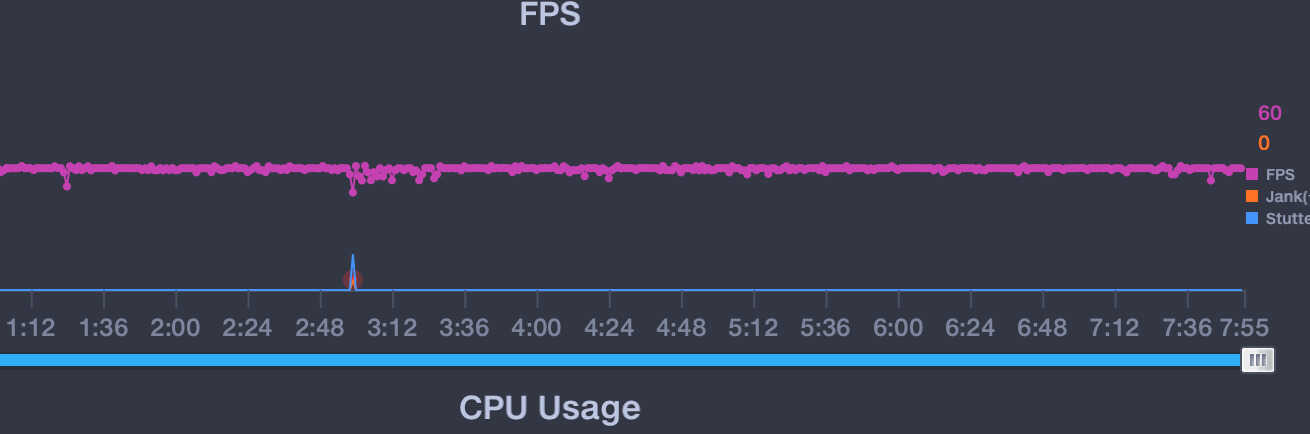Click the red Jank marker near 3:00
Viewport: 1310px width, 434px height.
[352, 280]
